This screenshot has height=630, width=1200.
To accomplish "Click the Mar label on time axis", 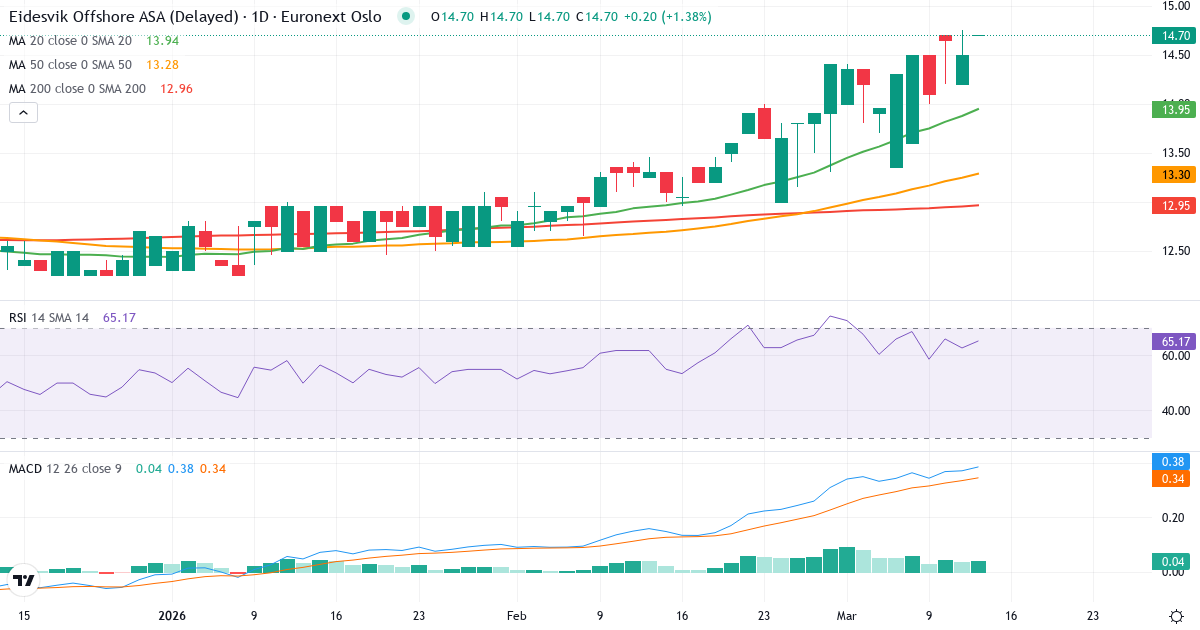I will (847, 616).
